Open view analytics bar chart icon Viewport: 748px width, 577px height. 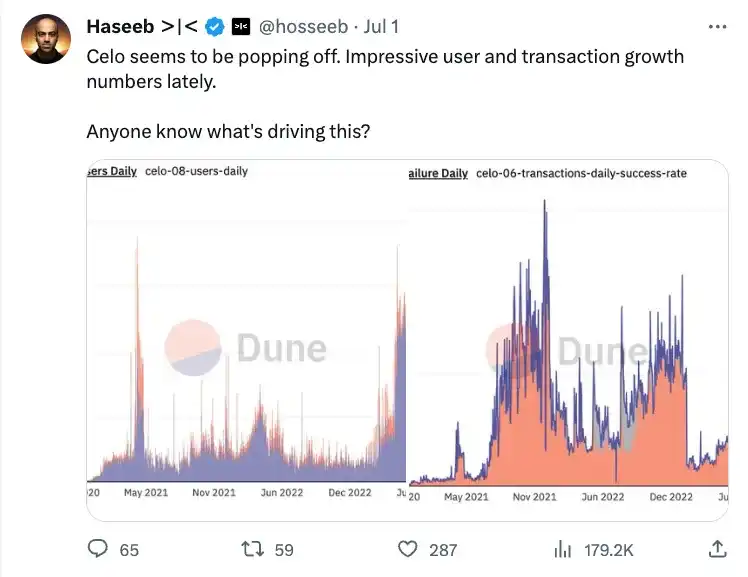(563, 549)
